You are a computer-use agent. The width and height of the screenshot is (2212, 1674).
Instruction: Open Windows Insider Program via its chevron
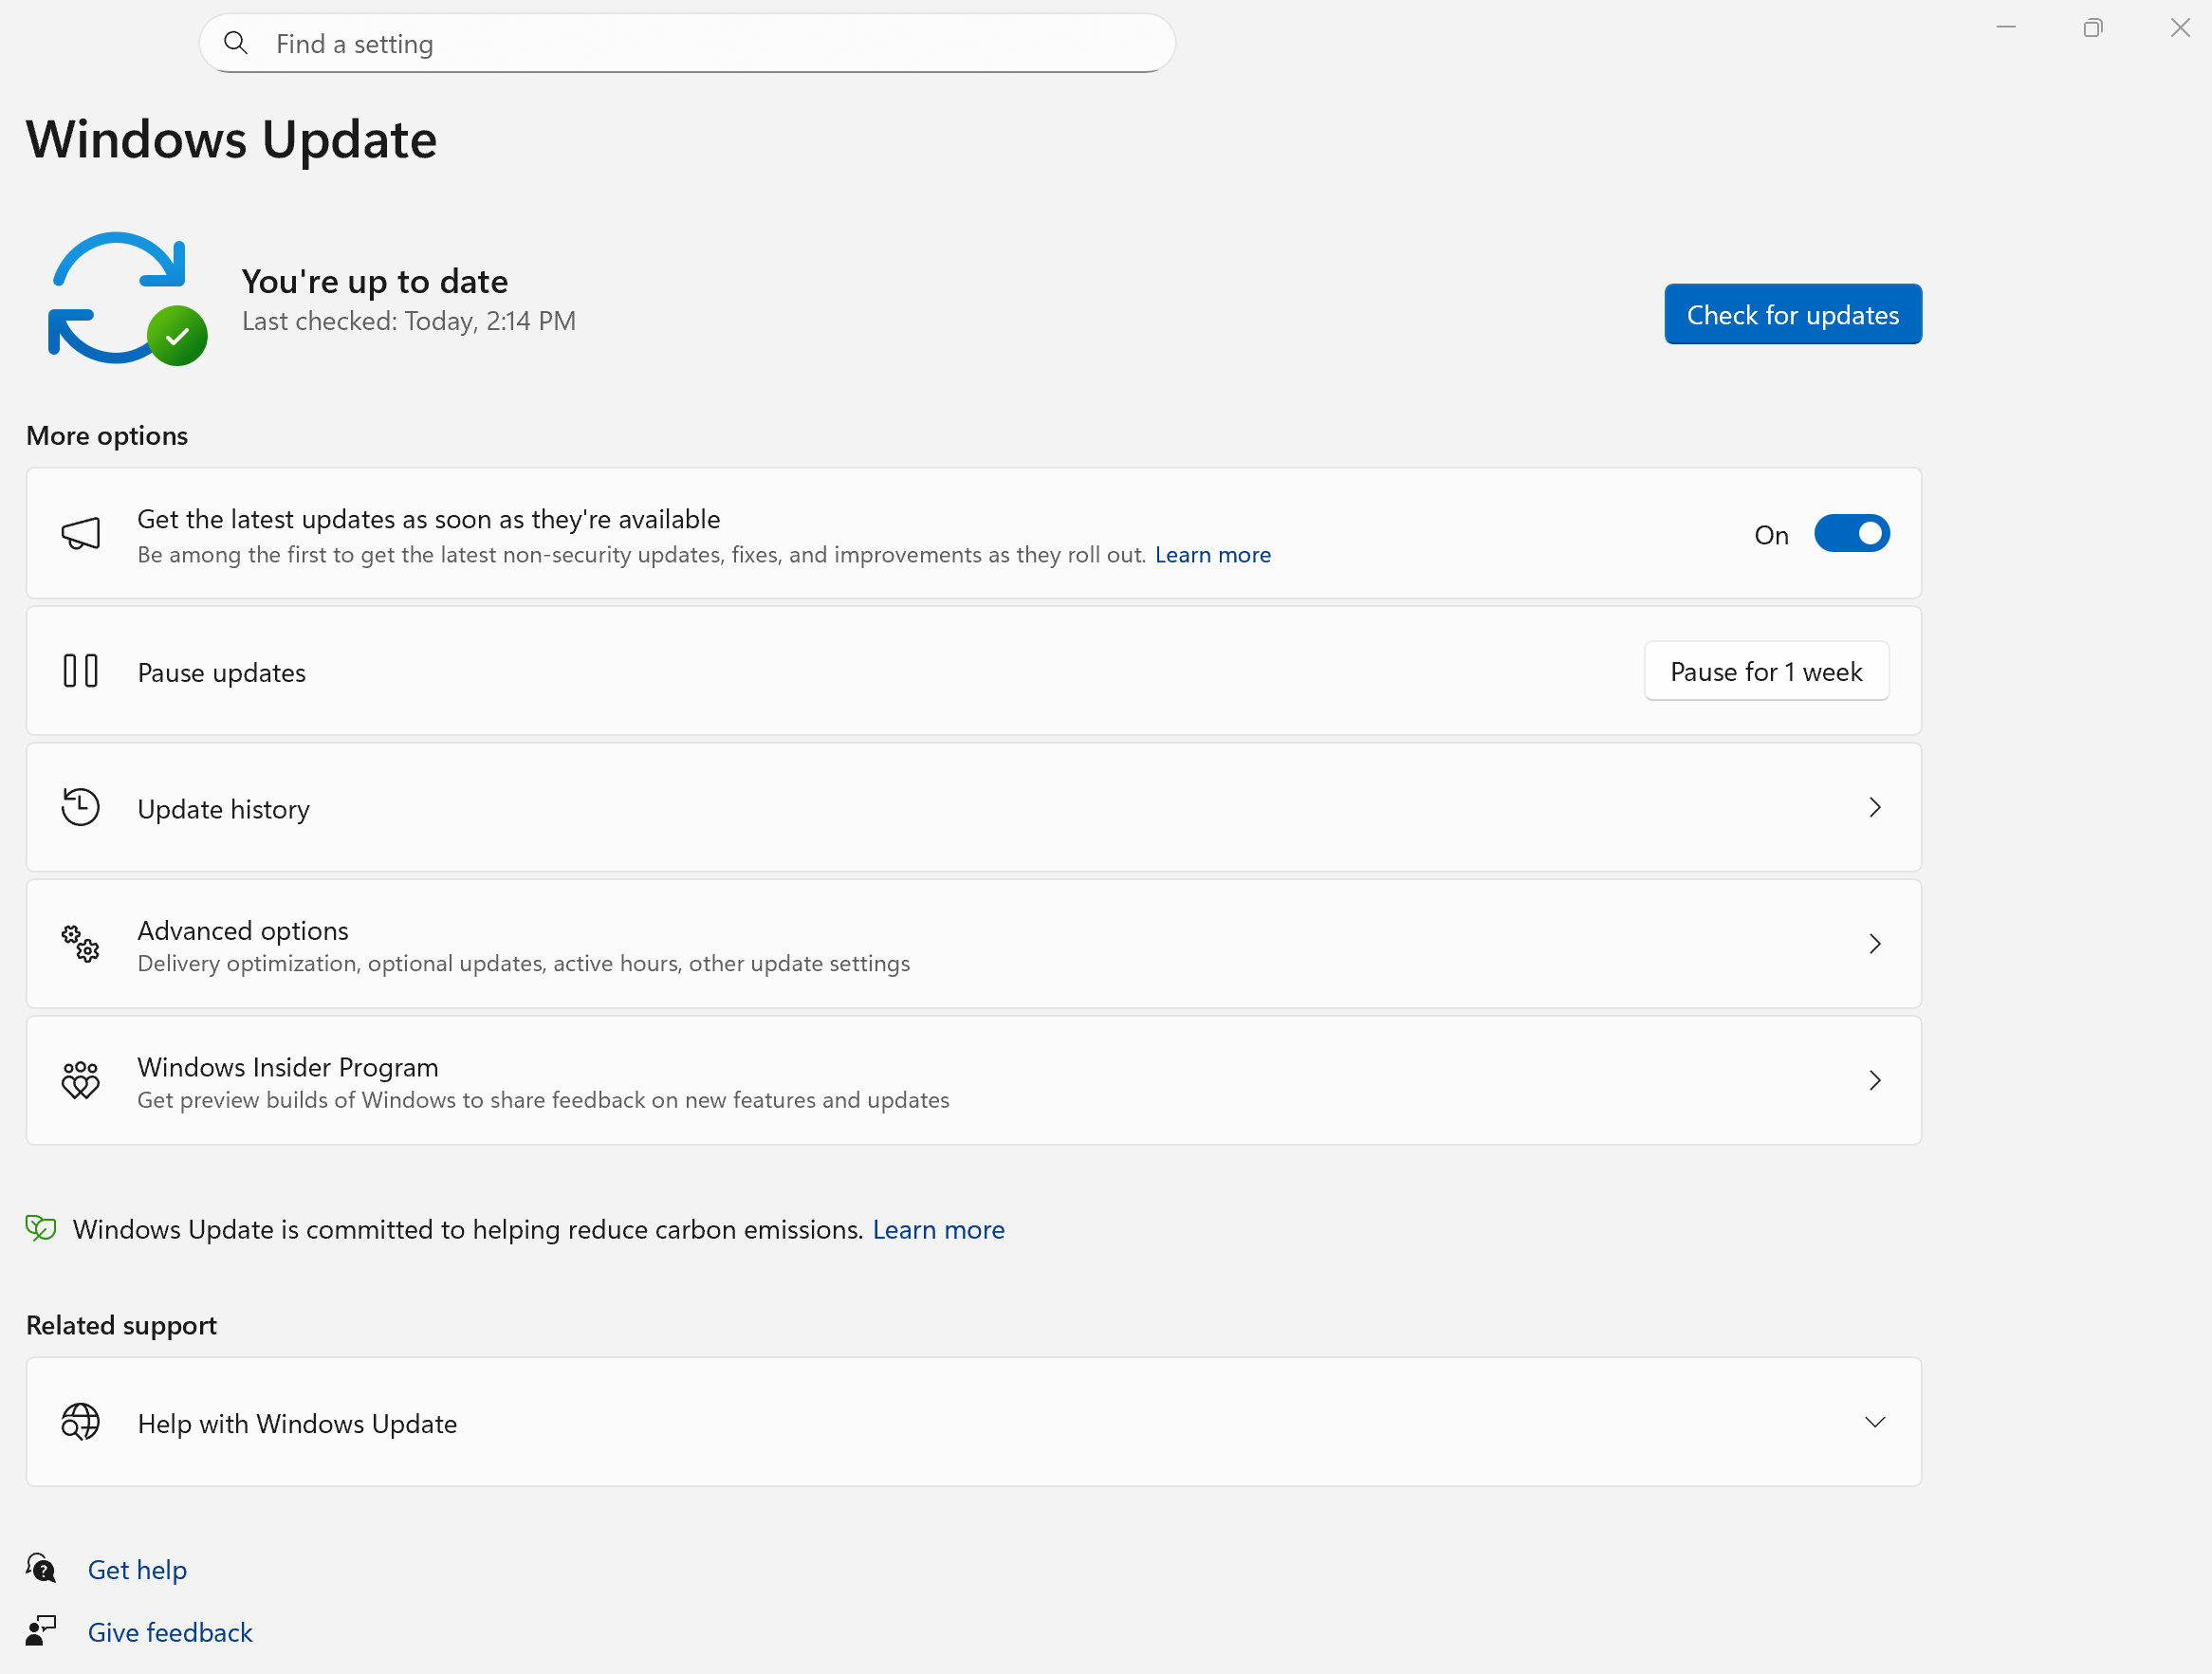pyautogui.click(x=1875, y=1080)
